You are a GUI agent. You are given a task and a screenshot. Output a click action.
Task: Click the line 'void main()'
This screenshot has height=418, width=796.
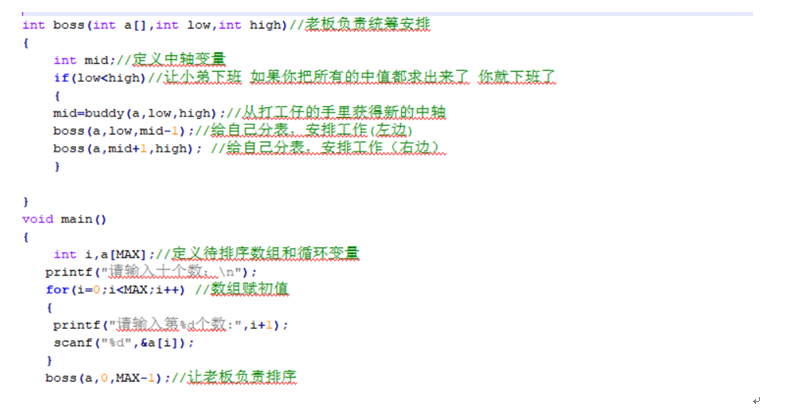64,219
